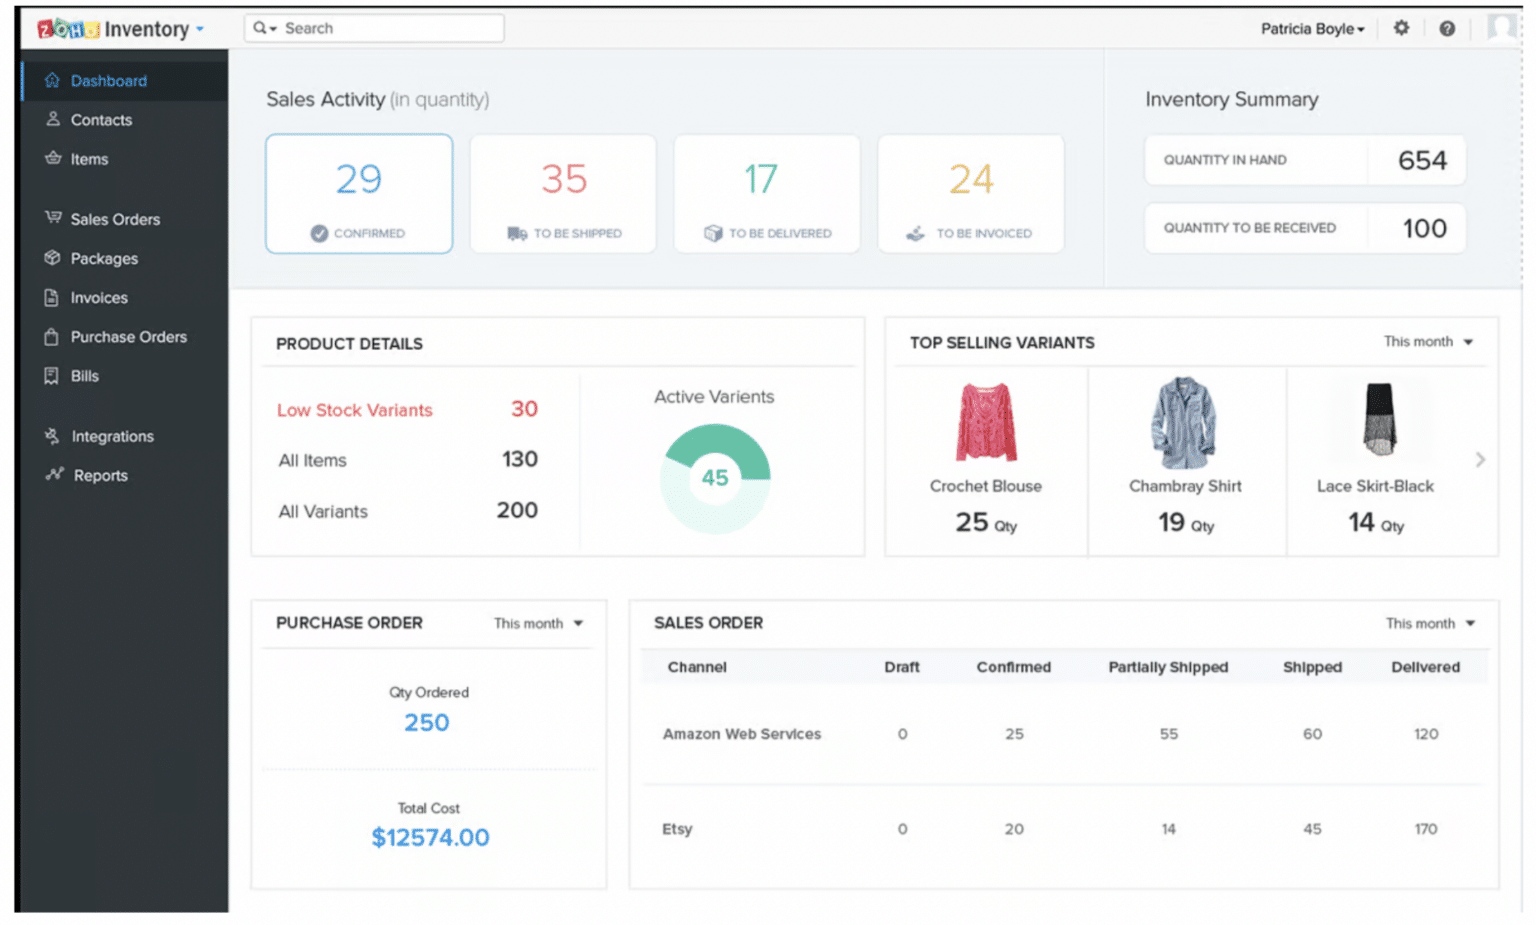This screenshot has width=1536, height=925.
Task: Click the help question mark icon
Action: [1447, 28]
